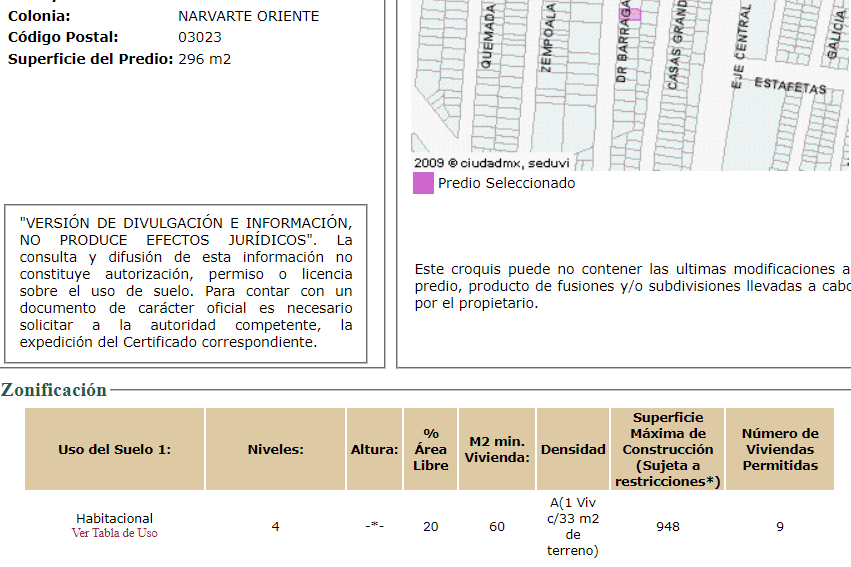Click the 'Predio Seleccionado' legend text
The height and width of the screenshot is (567, 851).
(x=506, y=183)
